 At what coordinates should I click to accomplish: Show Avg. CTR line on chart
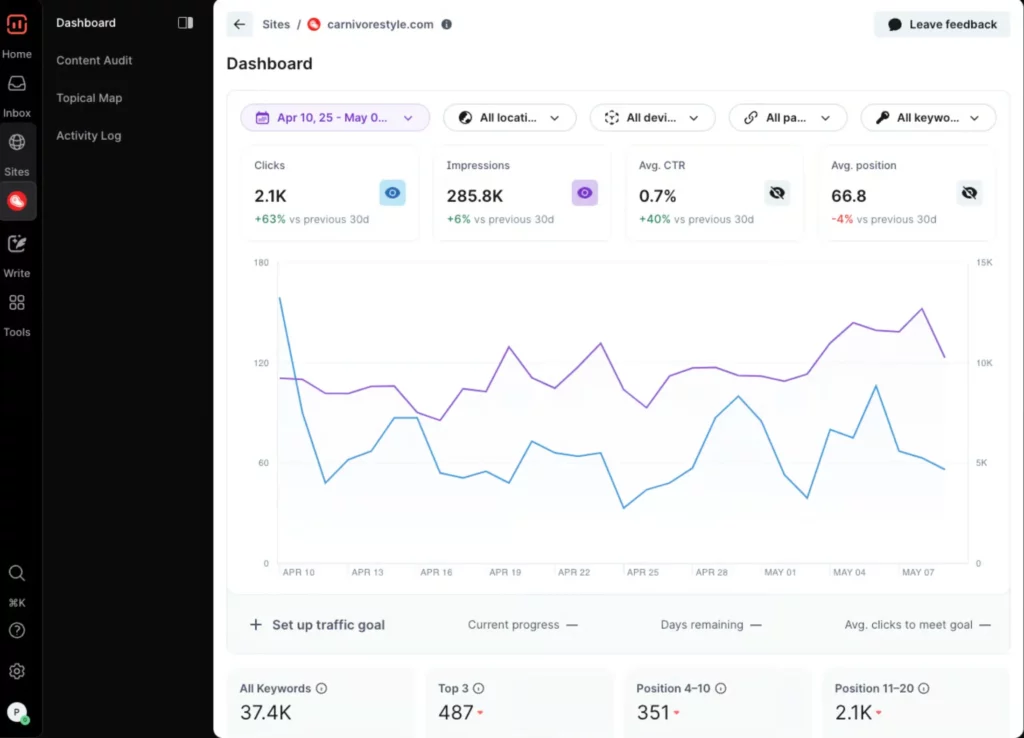[x=777, y=193]
